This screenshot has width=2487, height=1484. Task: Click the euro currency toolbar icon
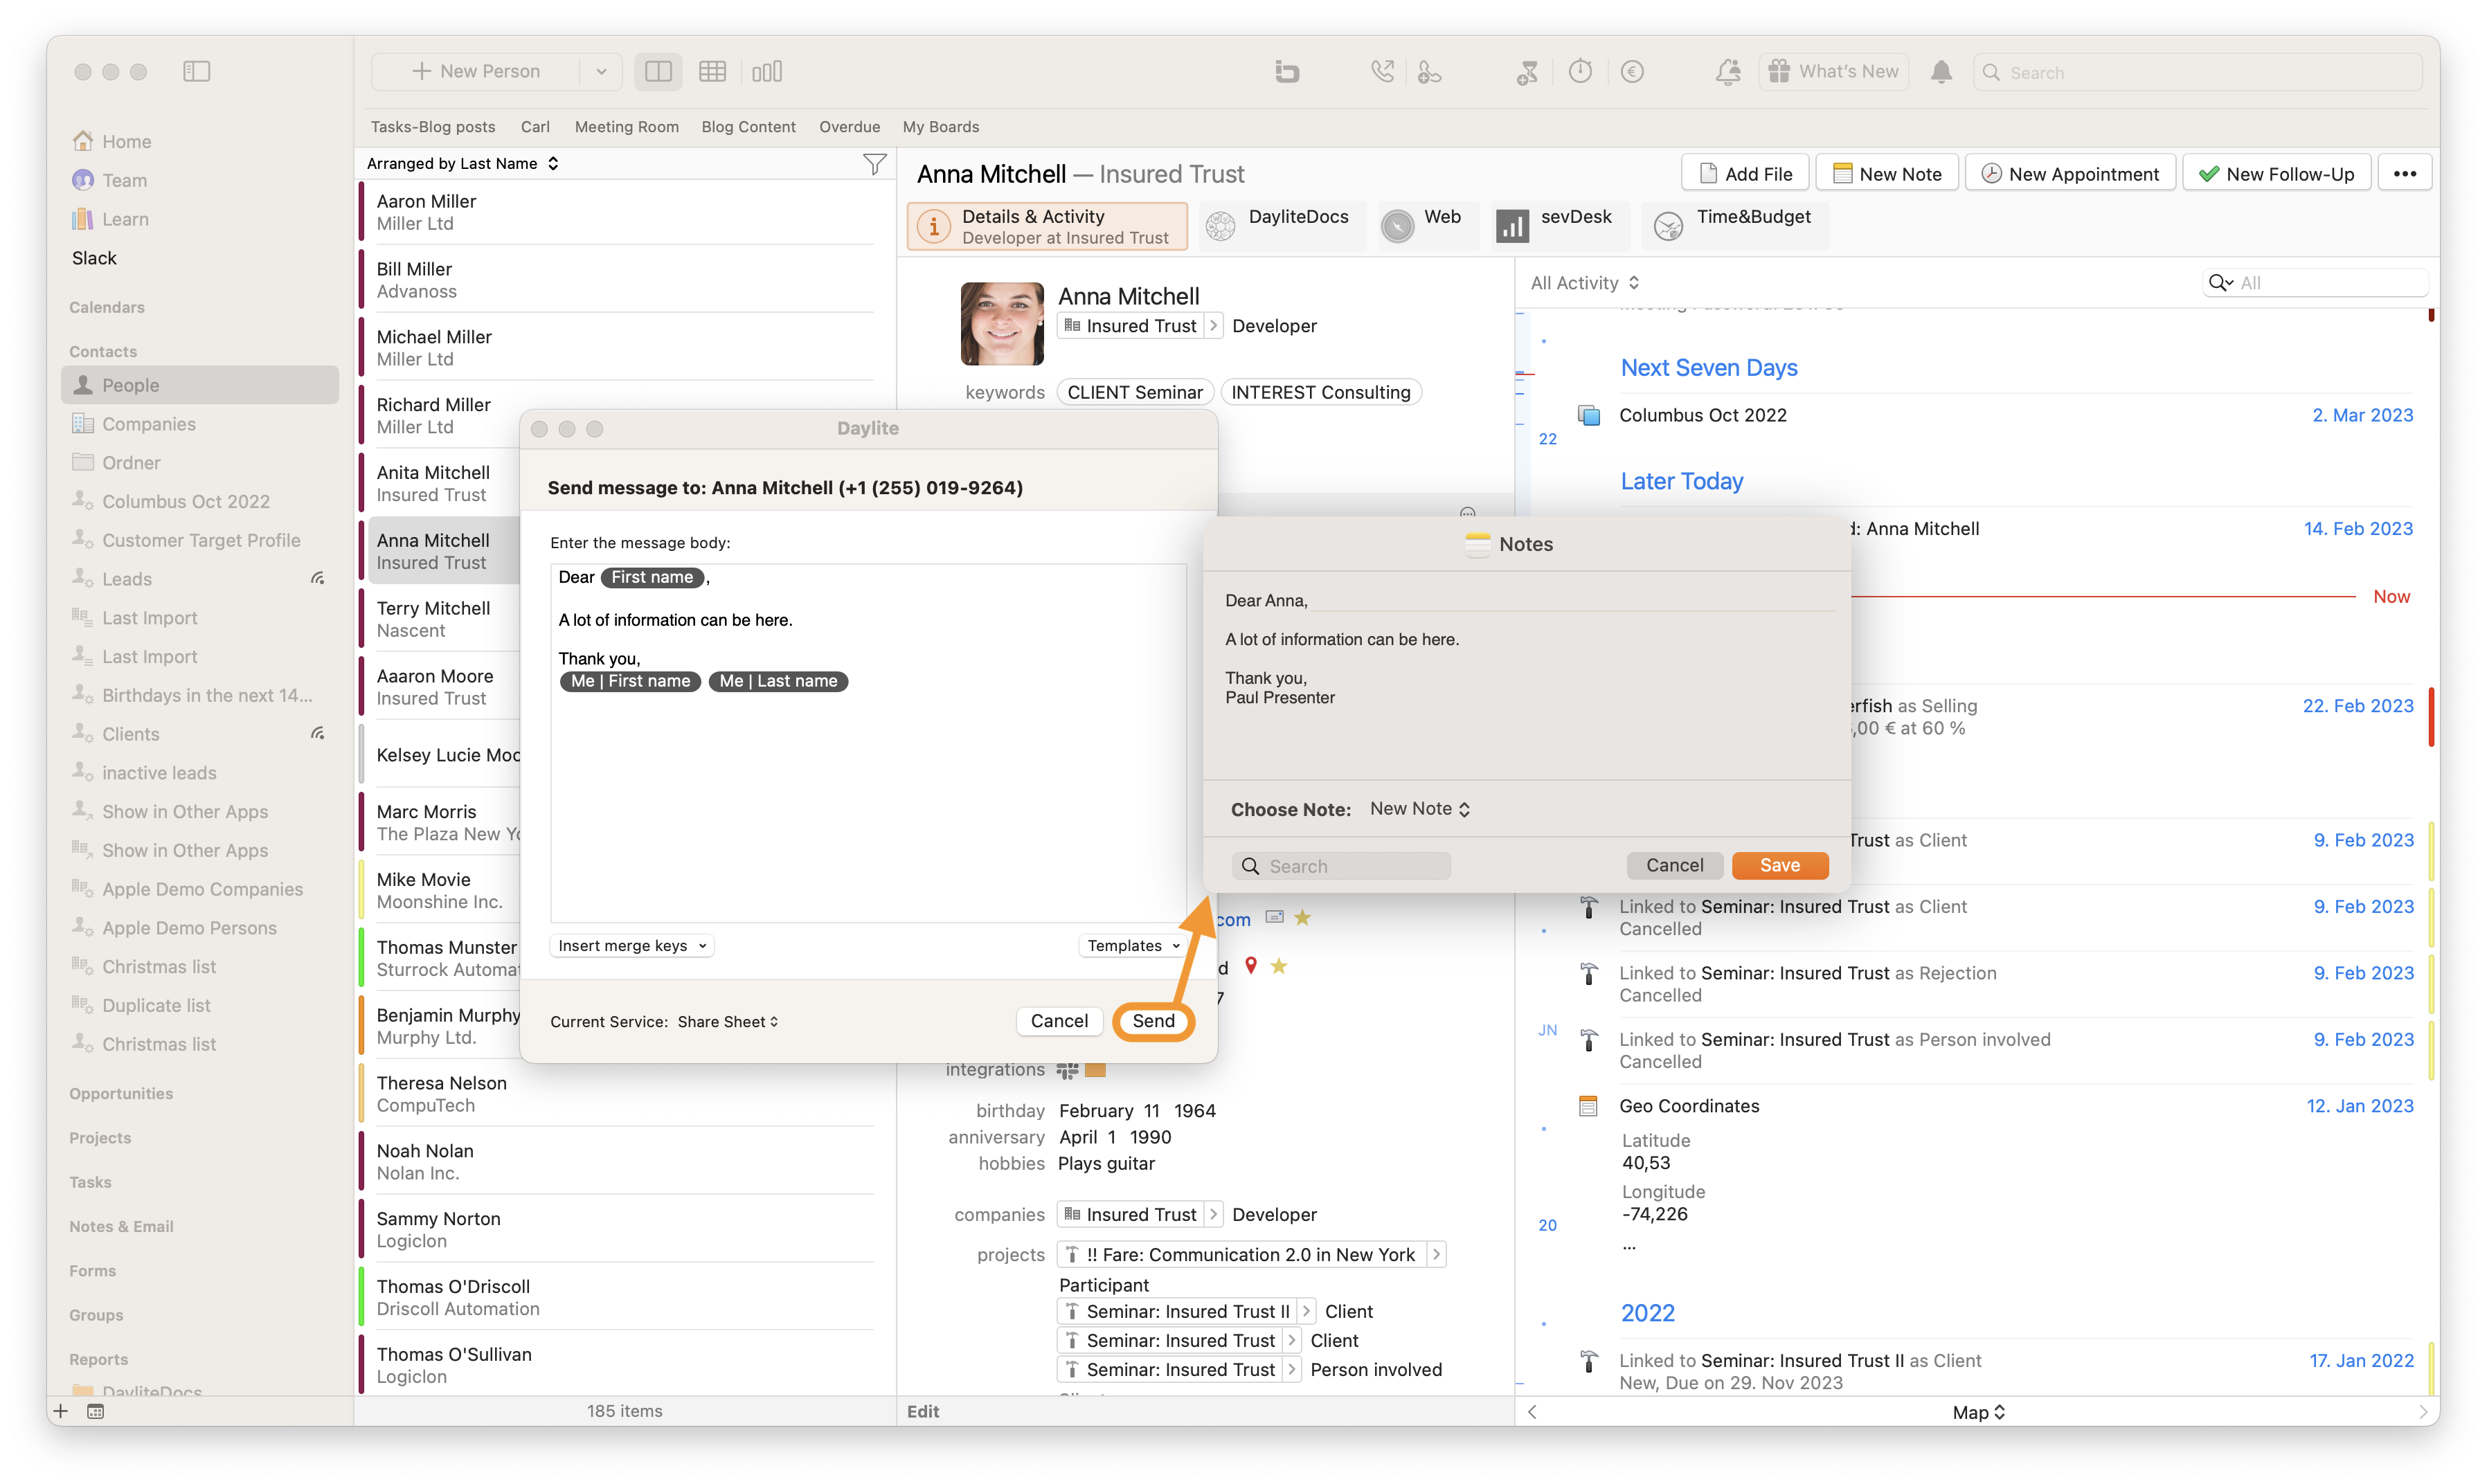[x=1632, y=71]
